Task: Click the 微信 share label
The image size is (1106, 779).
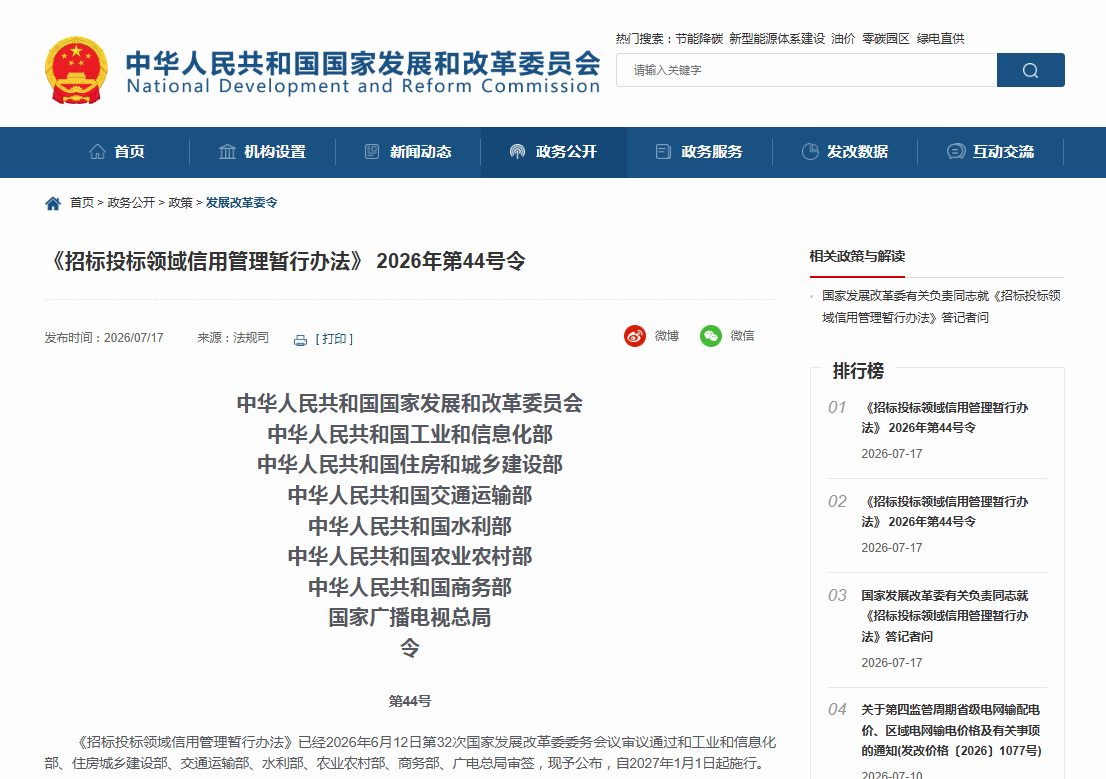Action: coord(742,336)
